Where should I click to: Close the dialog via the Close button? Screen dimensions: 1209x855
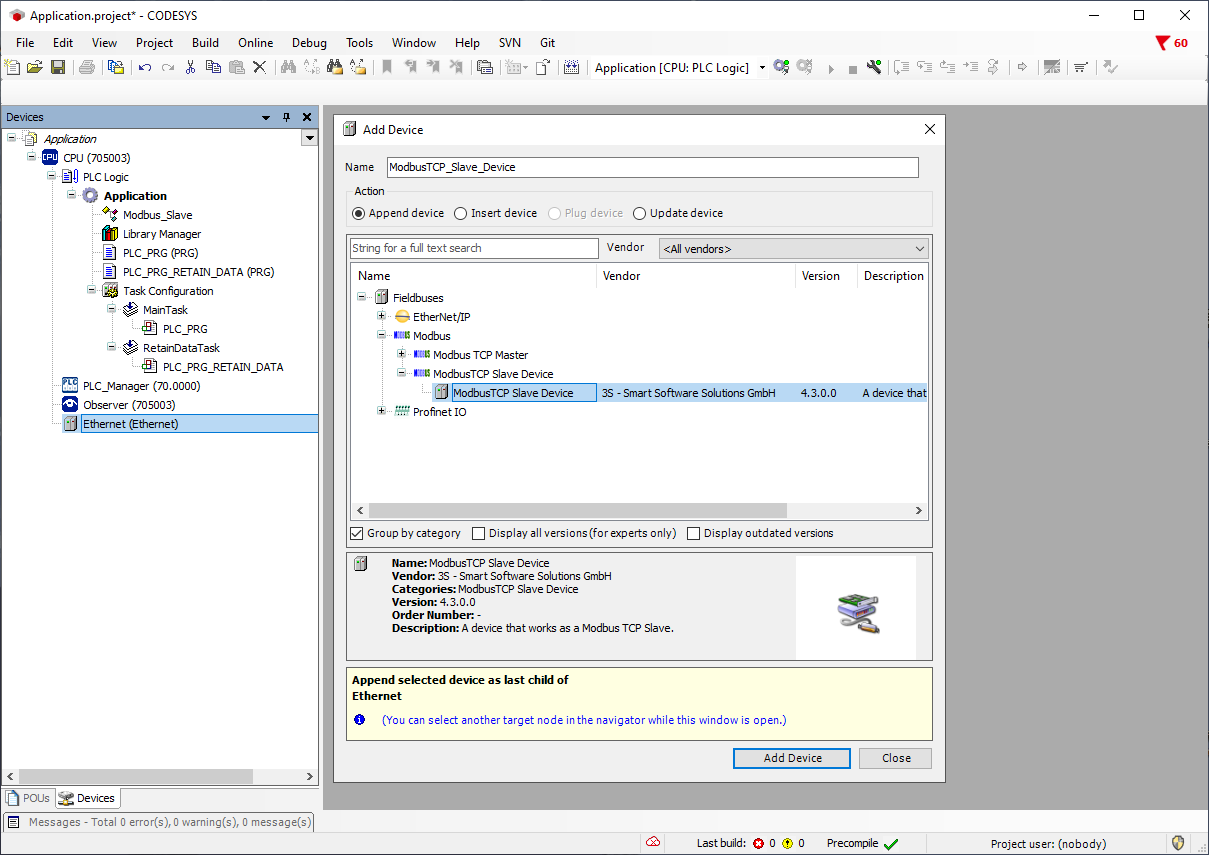(x=895, y=758)
